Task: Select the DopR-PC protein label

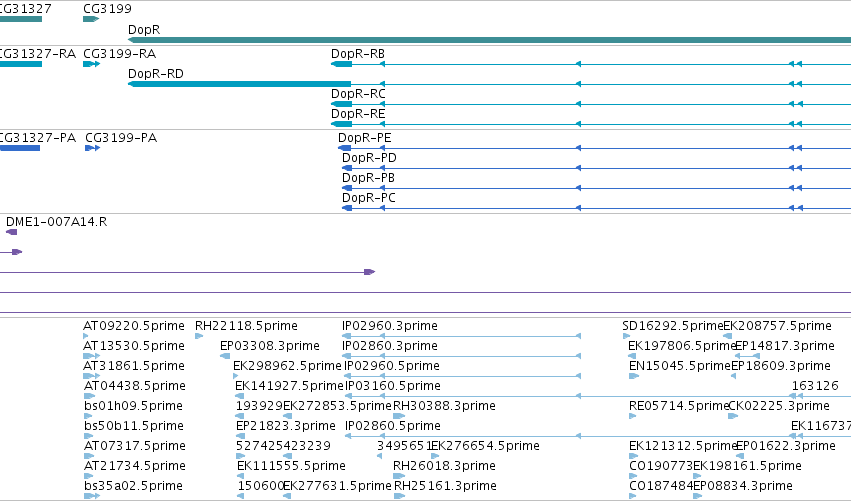Action: pyautogui.click(x=369, y=198)
